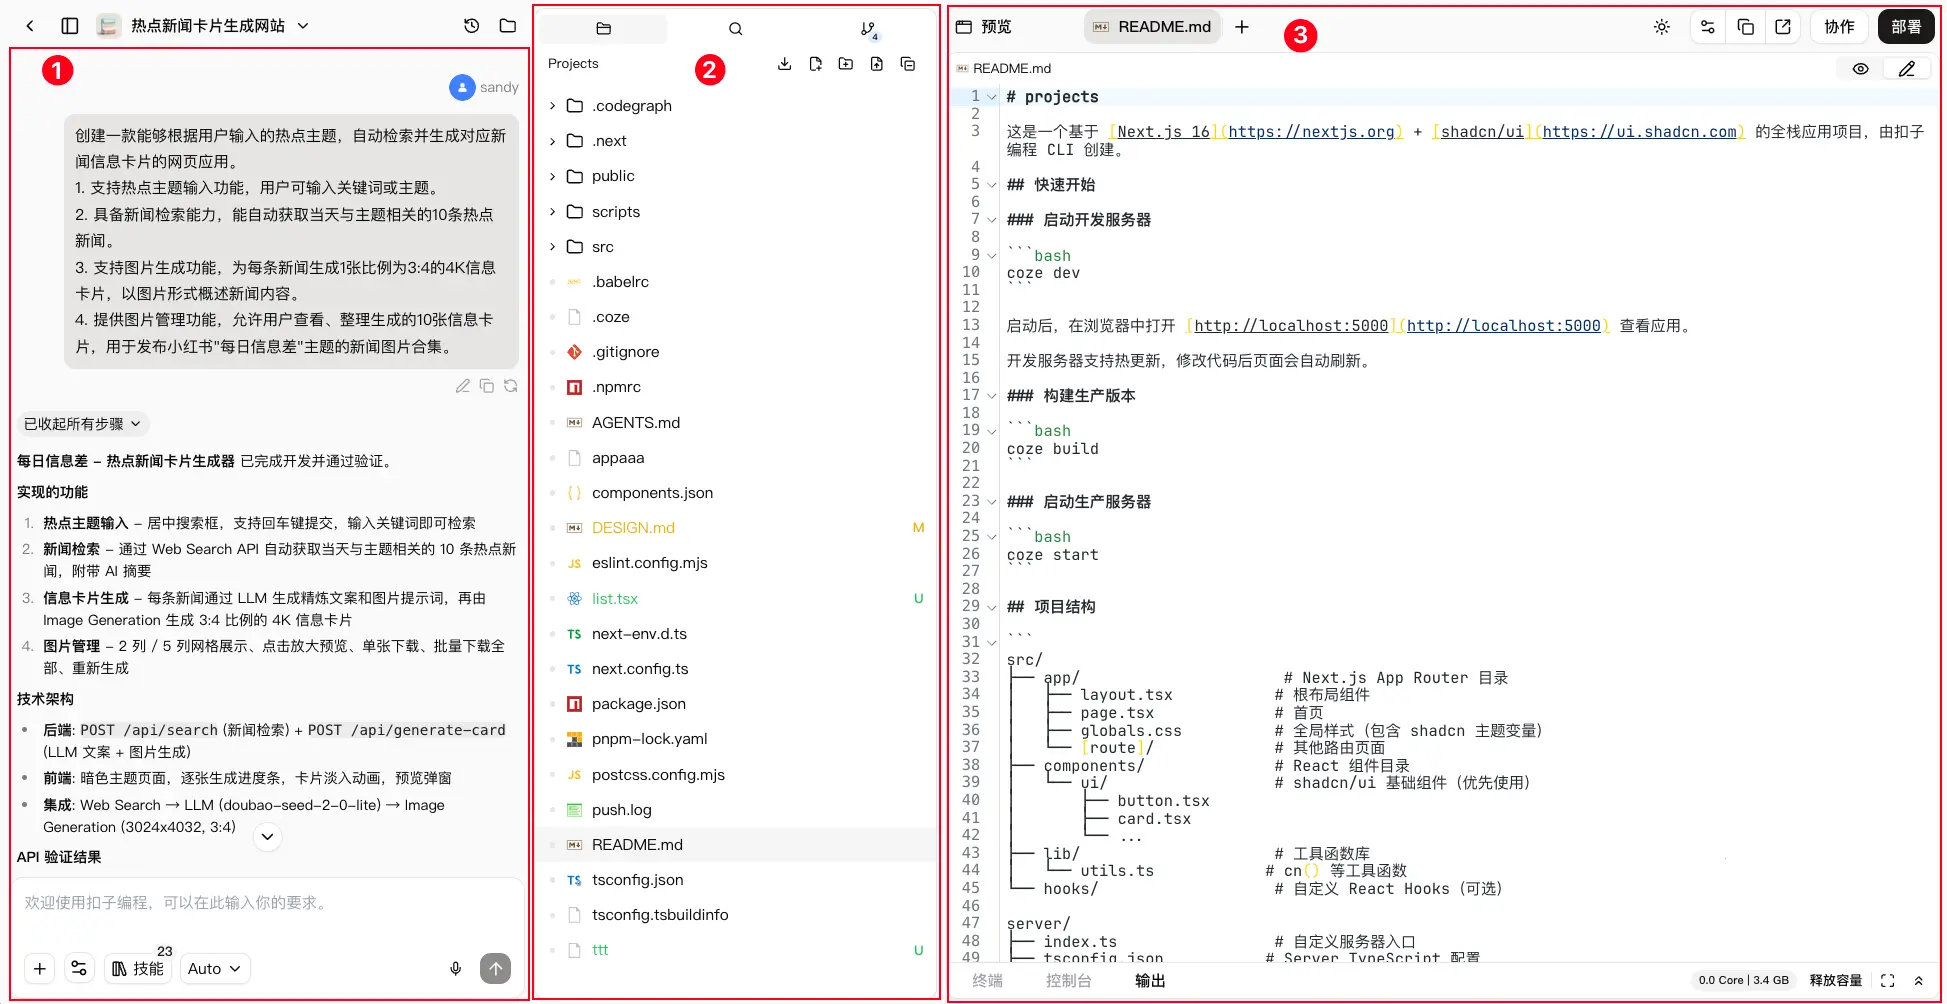Open in new window via external-link icon
Screen dimensions: 1947x1004
click(1783, 27)
